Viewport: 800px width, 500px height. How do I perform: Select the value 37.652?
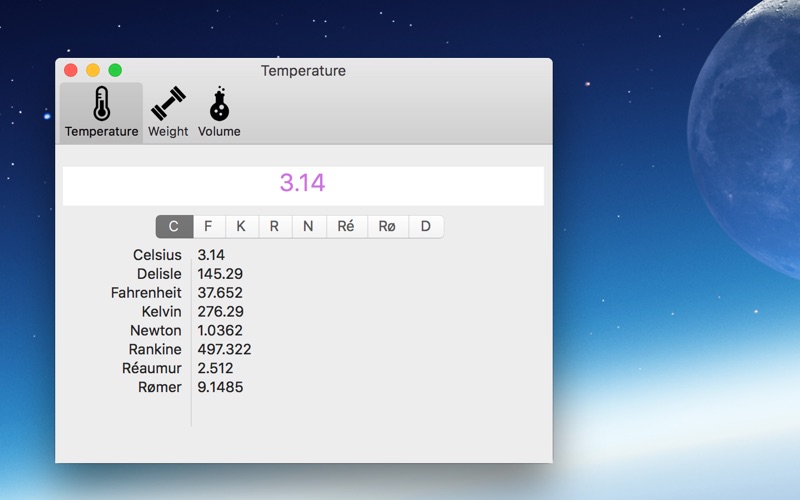coord(220,292)
